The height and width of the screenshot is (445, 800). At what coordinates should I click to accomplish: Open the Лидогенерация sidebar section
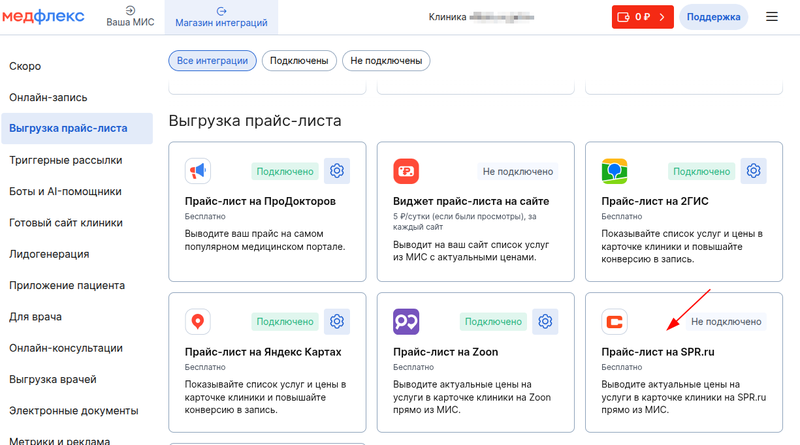(x=49, y=254)
